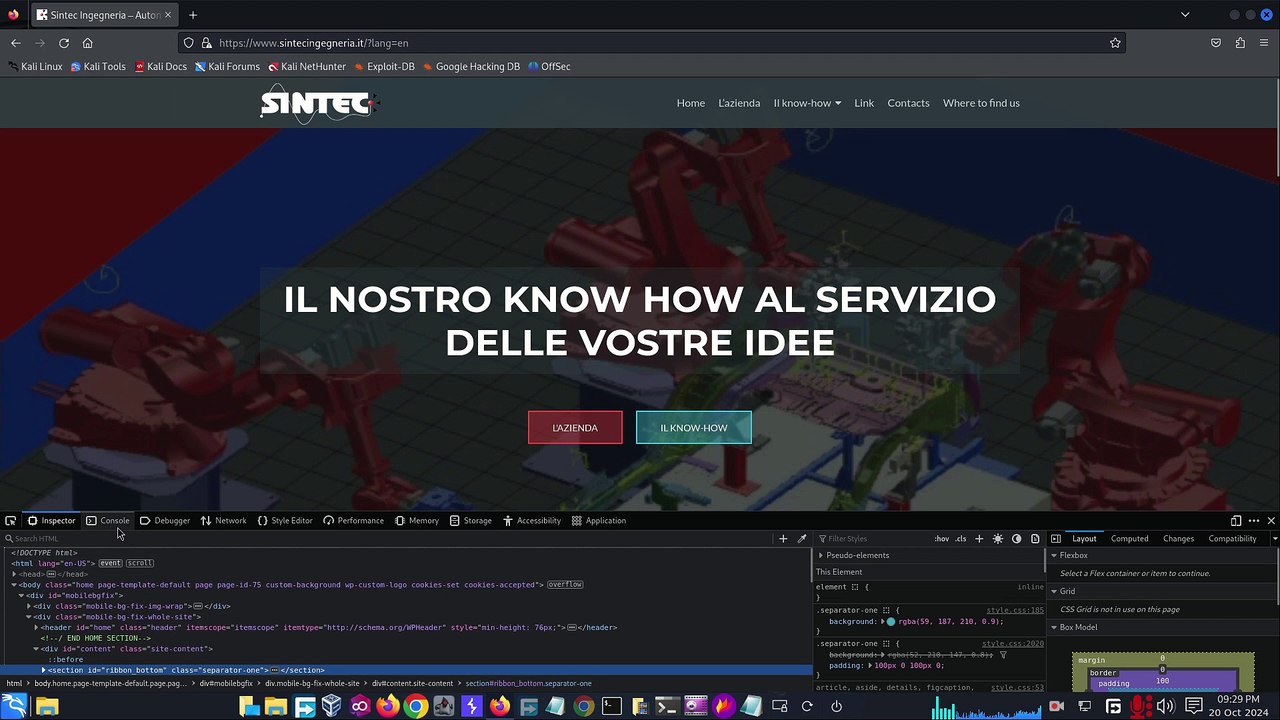The image size is (1280, 720).
Task: Open the Style Editor tab
Action: (285, 521)
